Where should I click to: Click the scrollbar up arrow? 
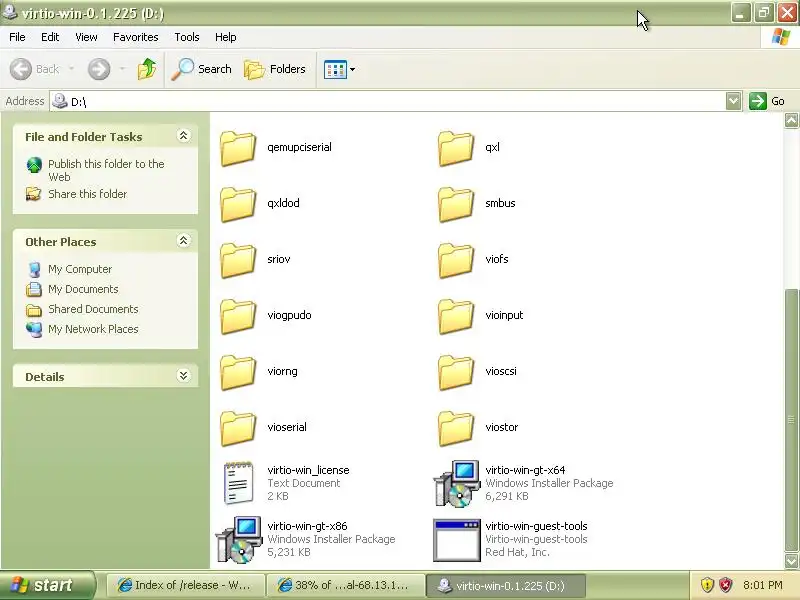(791, 120)
